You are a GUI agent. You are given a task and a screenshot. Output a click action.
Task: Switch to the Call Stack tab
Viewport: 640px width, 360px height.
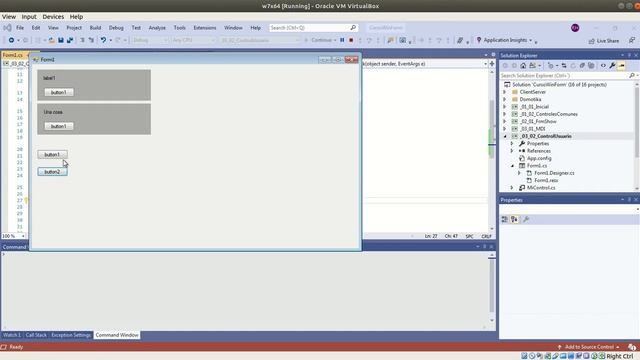coord(36,335)
